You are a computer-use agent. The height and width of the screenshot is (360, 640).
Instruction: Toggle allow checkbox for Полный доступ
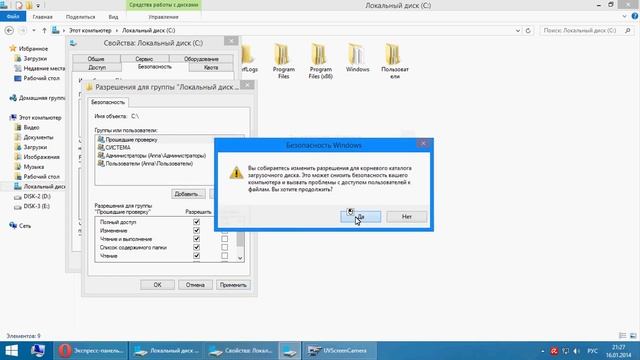(196, 222)
